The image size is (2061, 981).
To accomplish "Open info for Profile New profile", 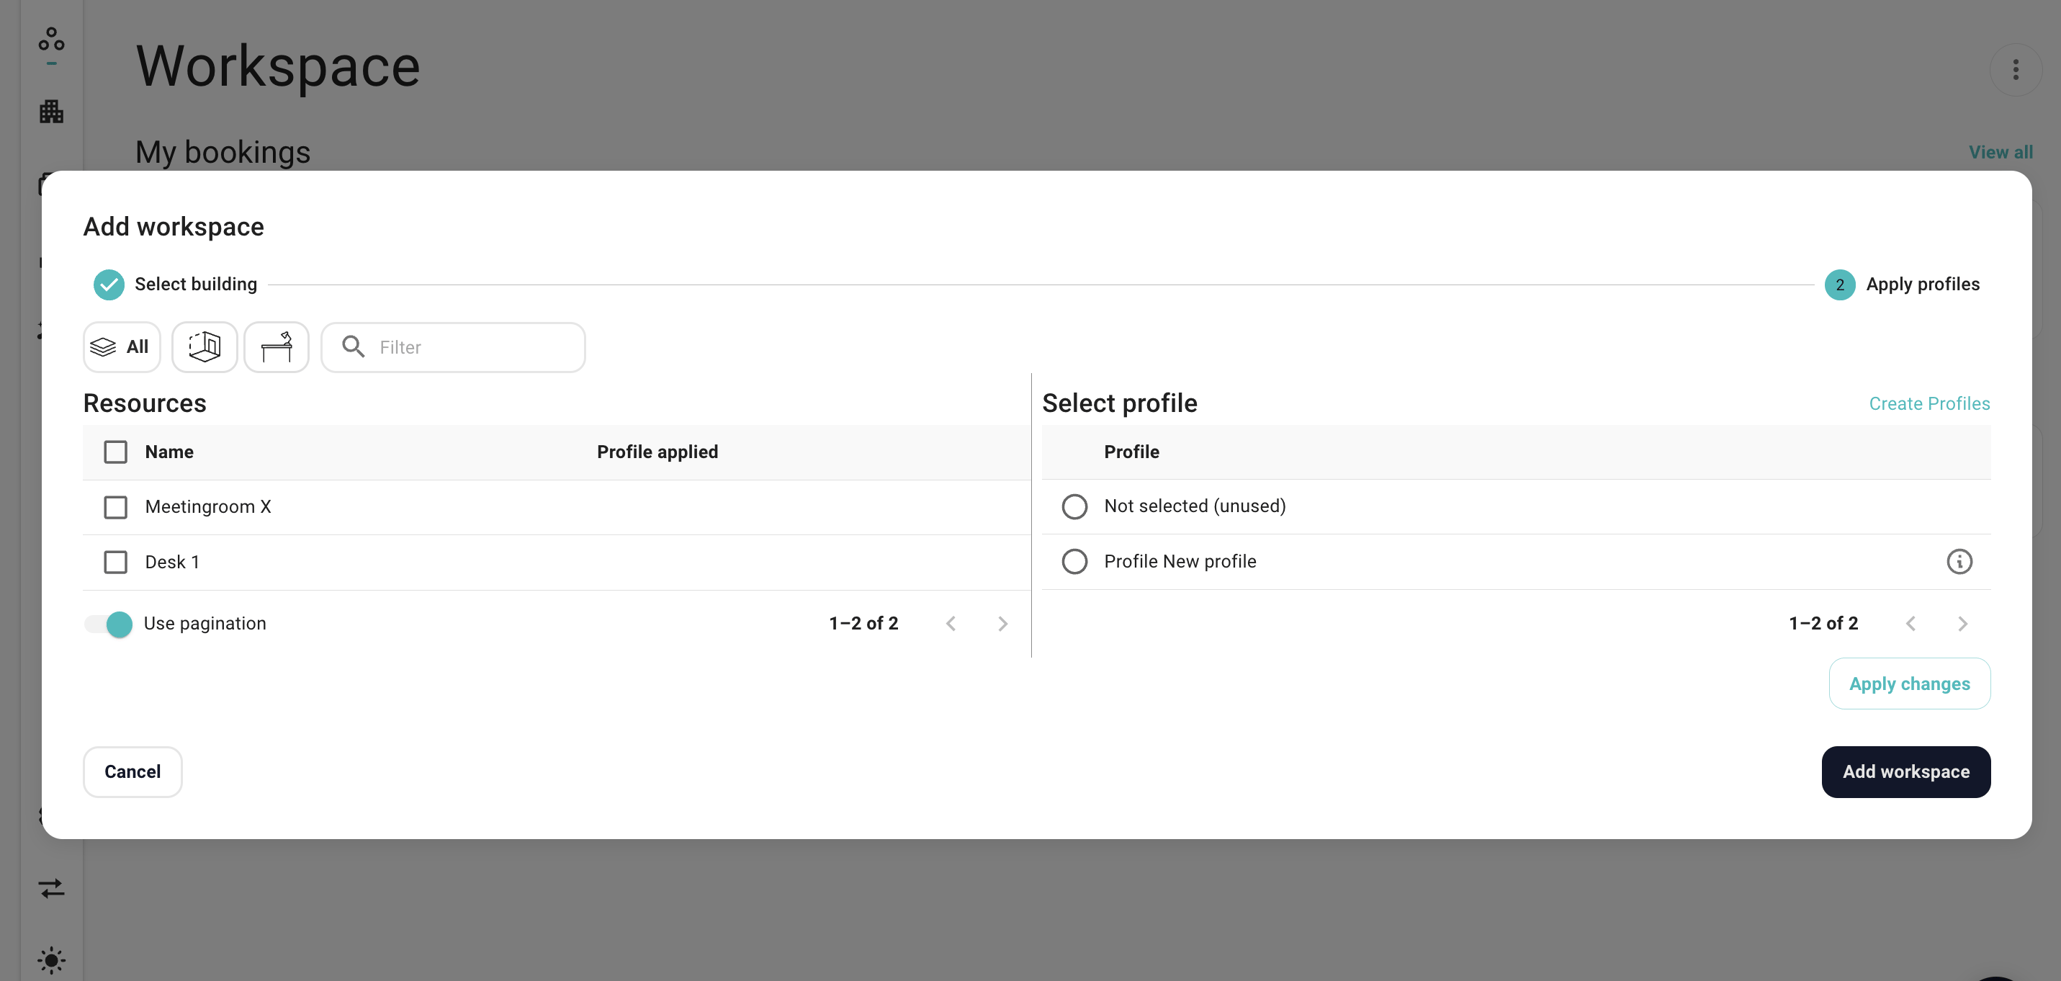I will click(1959, 562).
